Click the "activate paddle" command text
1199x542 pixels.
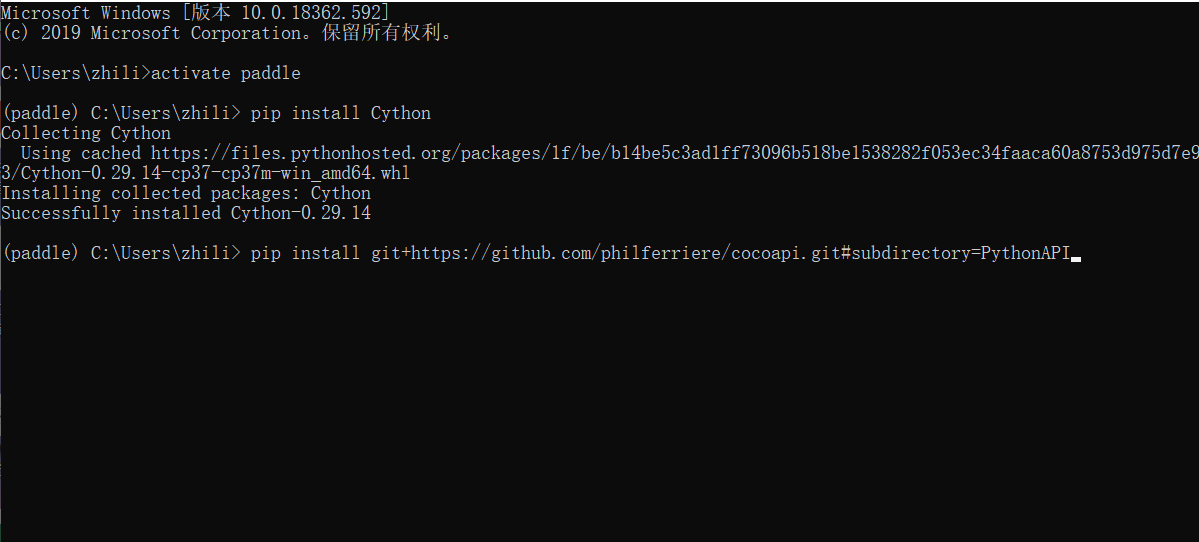pos(226,73)
